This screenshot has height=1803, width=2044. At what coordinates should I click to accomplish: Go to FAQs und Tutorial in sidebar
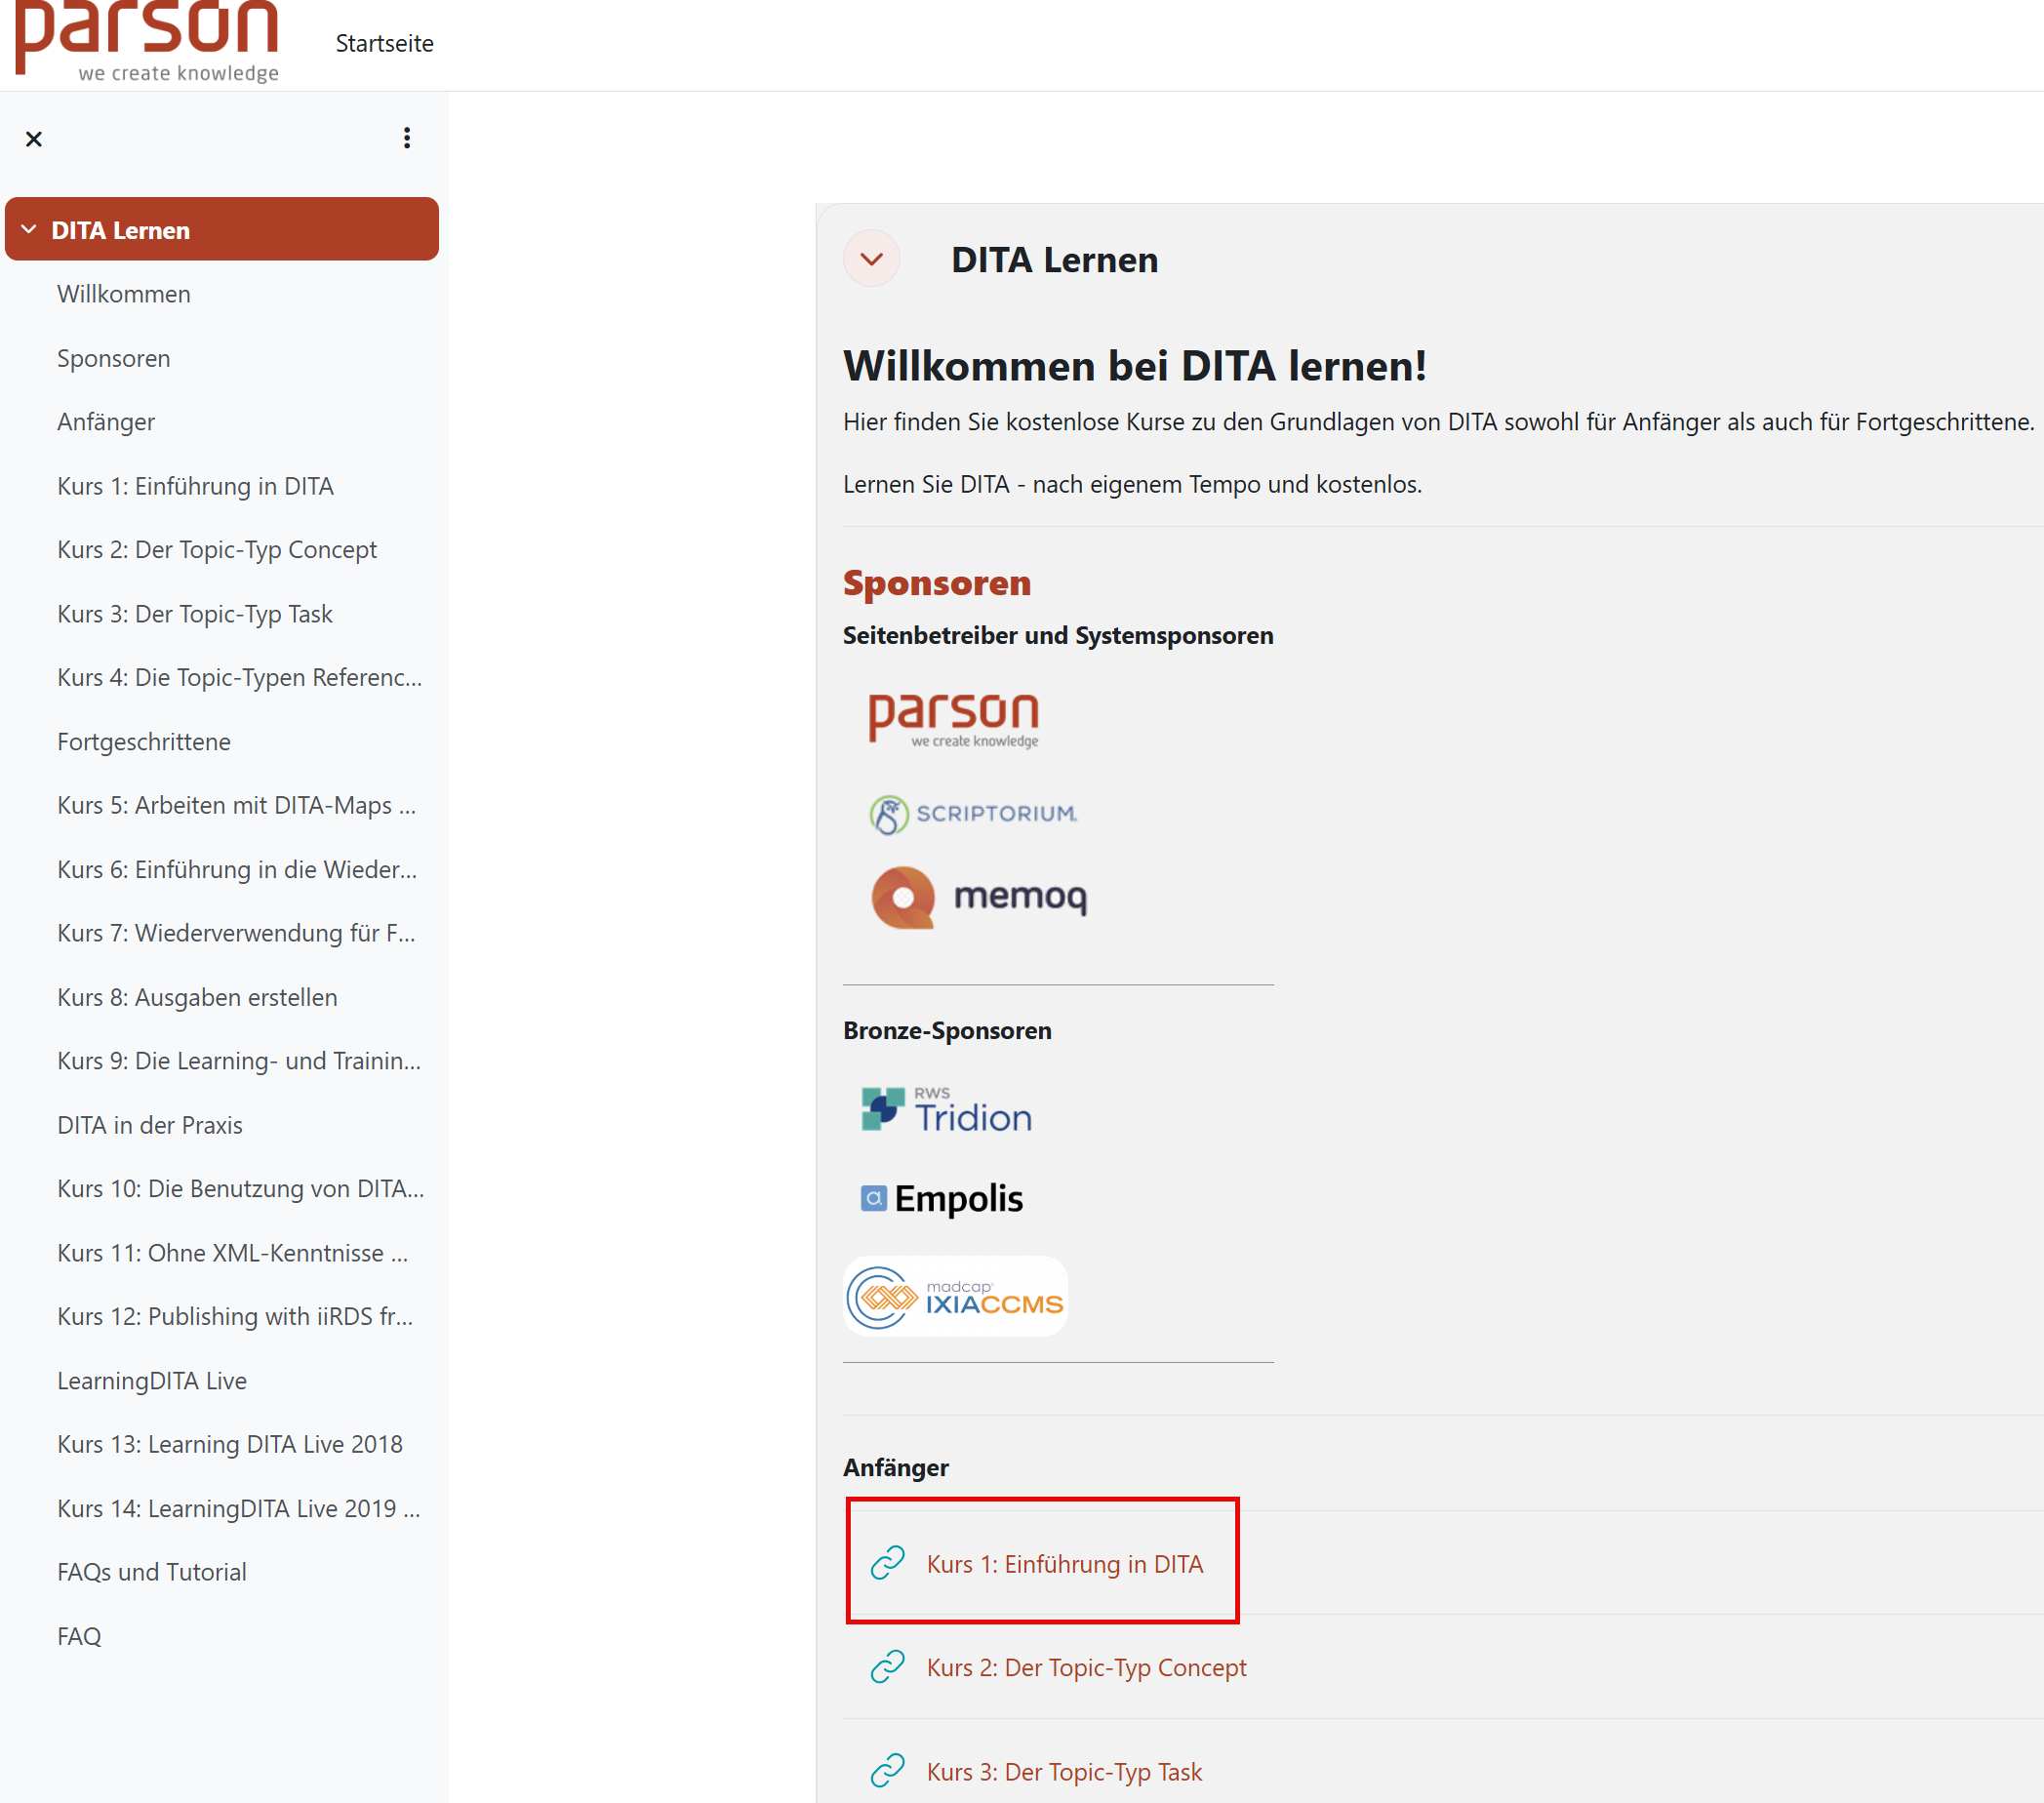152,1572
